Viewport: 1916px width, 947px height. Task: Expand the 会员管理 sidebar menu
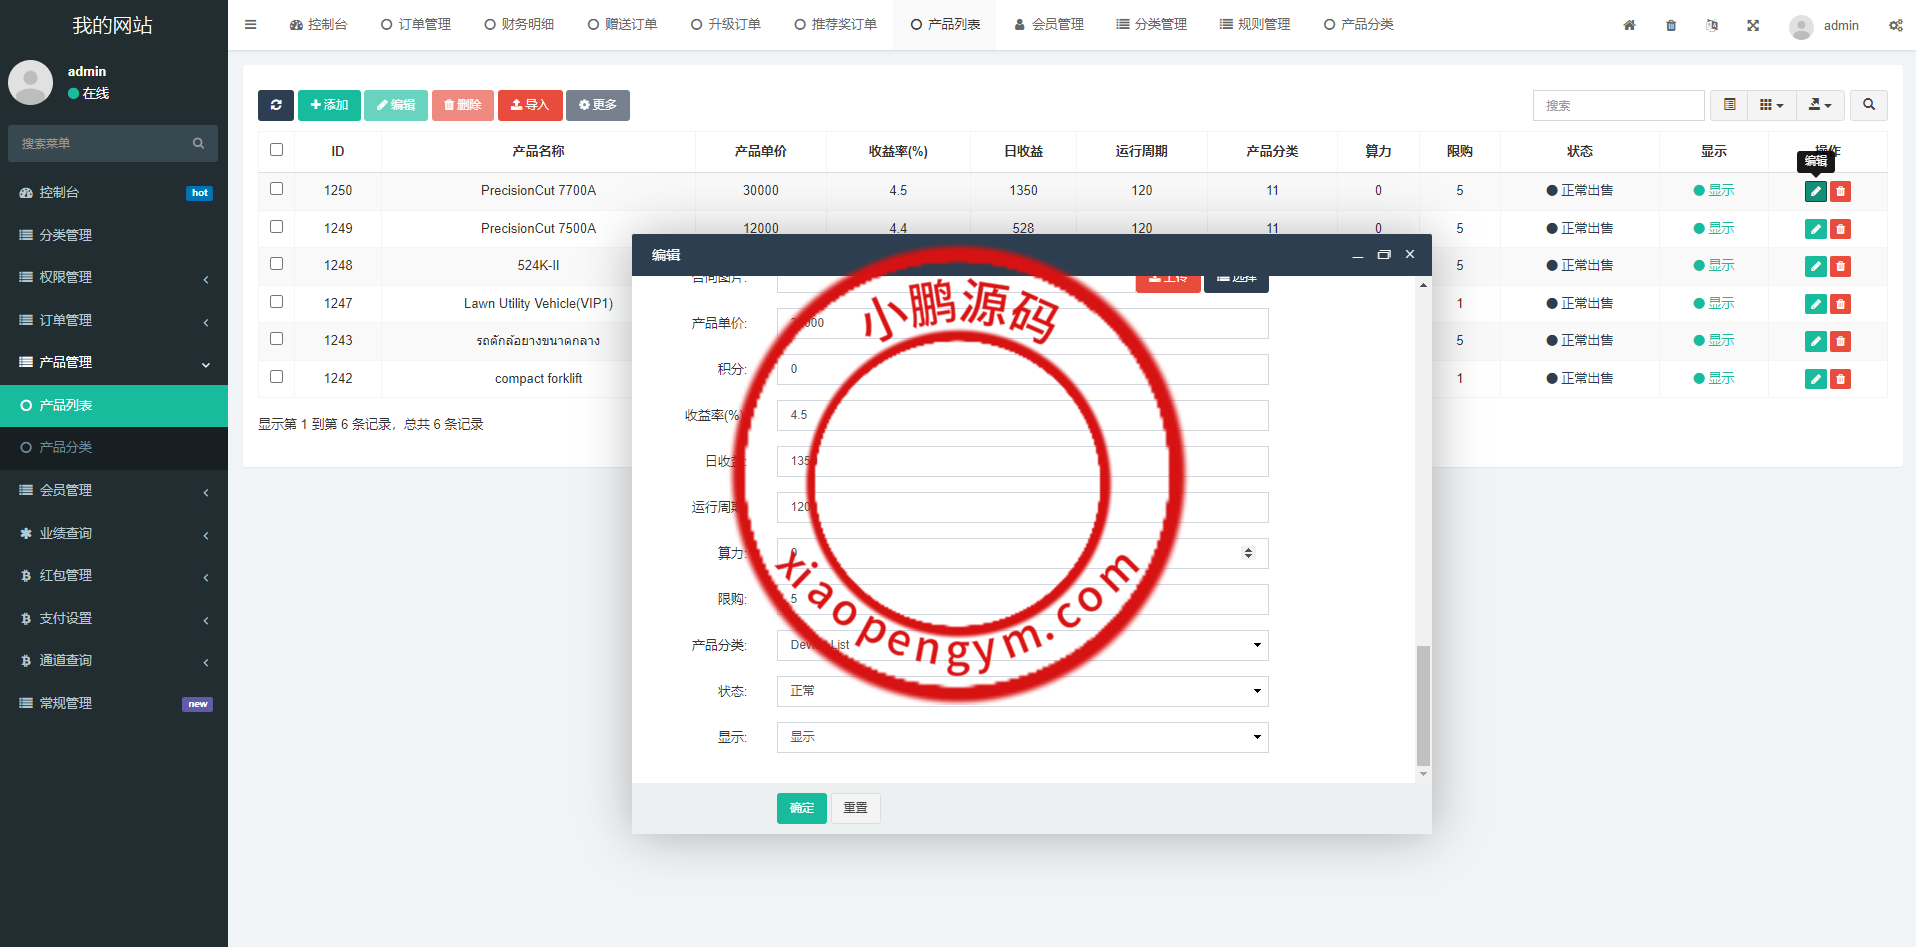114,490
